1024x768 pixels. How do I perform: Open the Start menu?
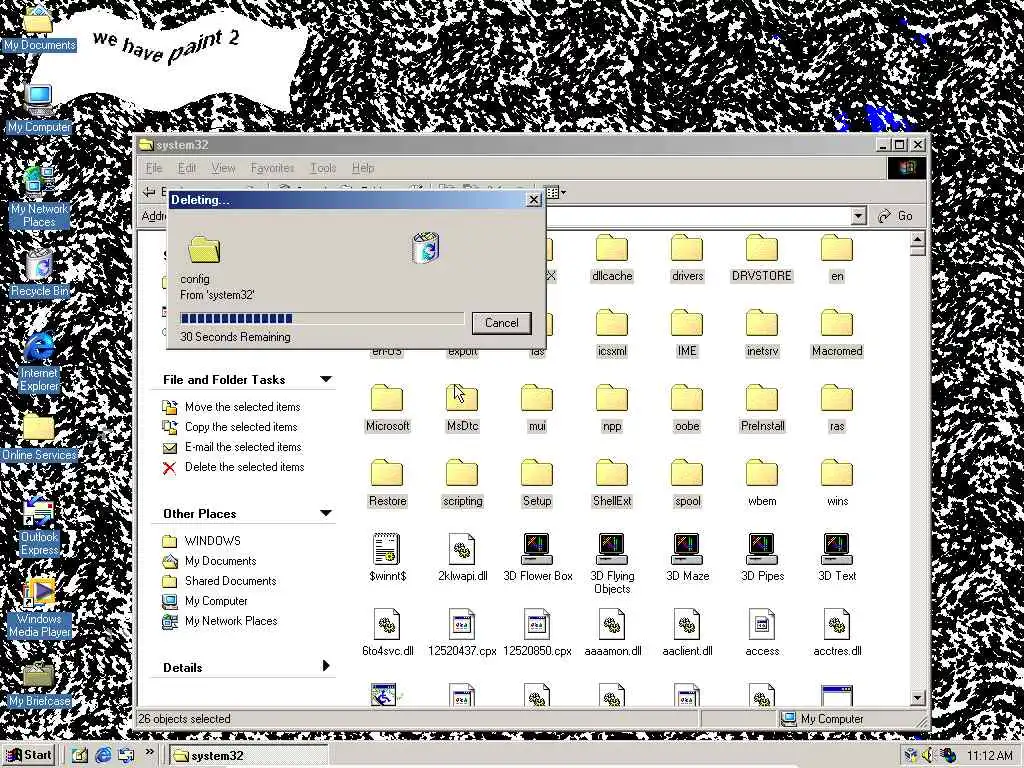[29, 755]
